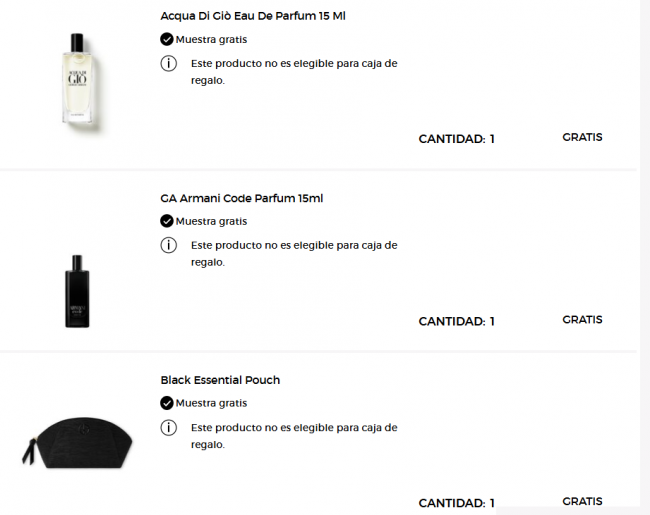
Task: Click Armani Code free sample checkmark icon
Action: (x=167, y=221)
